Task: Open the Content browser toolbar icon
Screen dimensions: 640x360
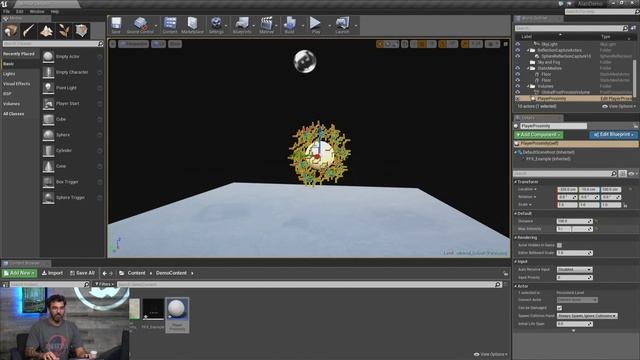Action: tap(170, 25)
